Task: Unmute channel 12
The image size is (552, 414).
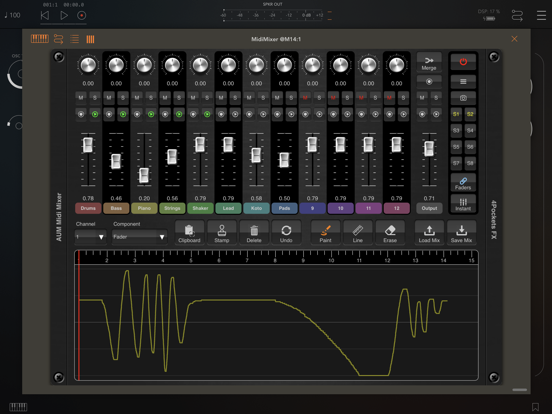Action: tap(389, 98)
